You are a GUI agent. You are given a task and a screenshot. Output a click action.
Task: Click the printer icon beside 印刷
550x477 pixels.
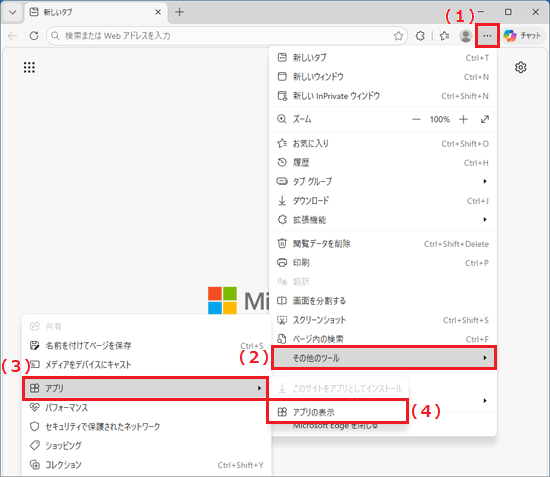coord(282,263)
